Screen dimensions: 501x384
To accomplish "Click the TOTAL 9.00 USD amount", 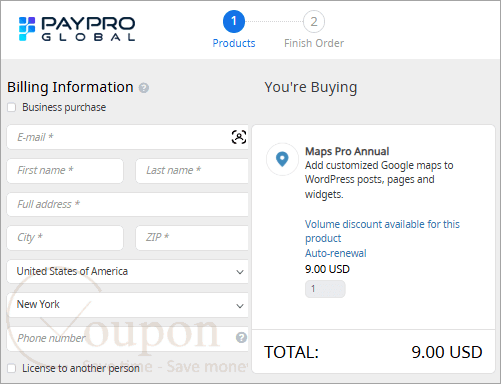I will click(x=447, y=352).
